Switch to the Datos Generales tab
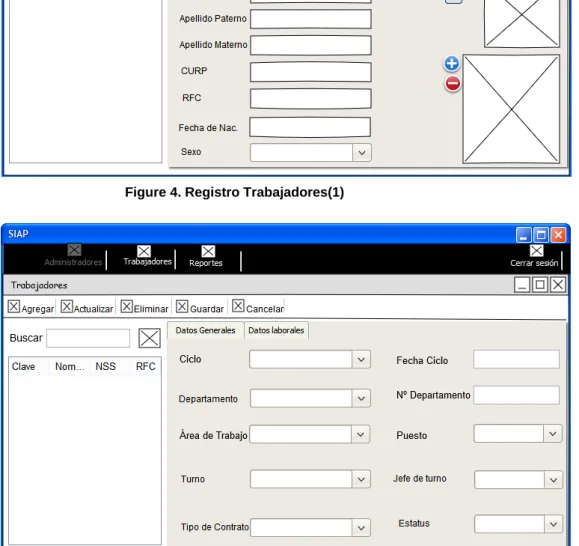 [x=205, y=330]
